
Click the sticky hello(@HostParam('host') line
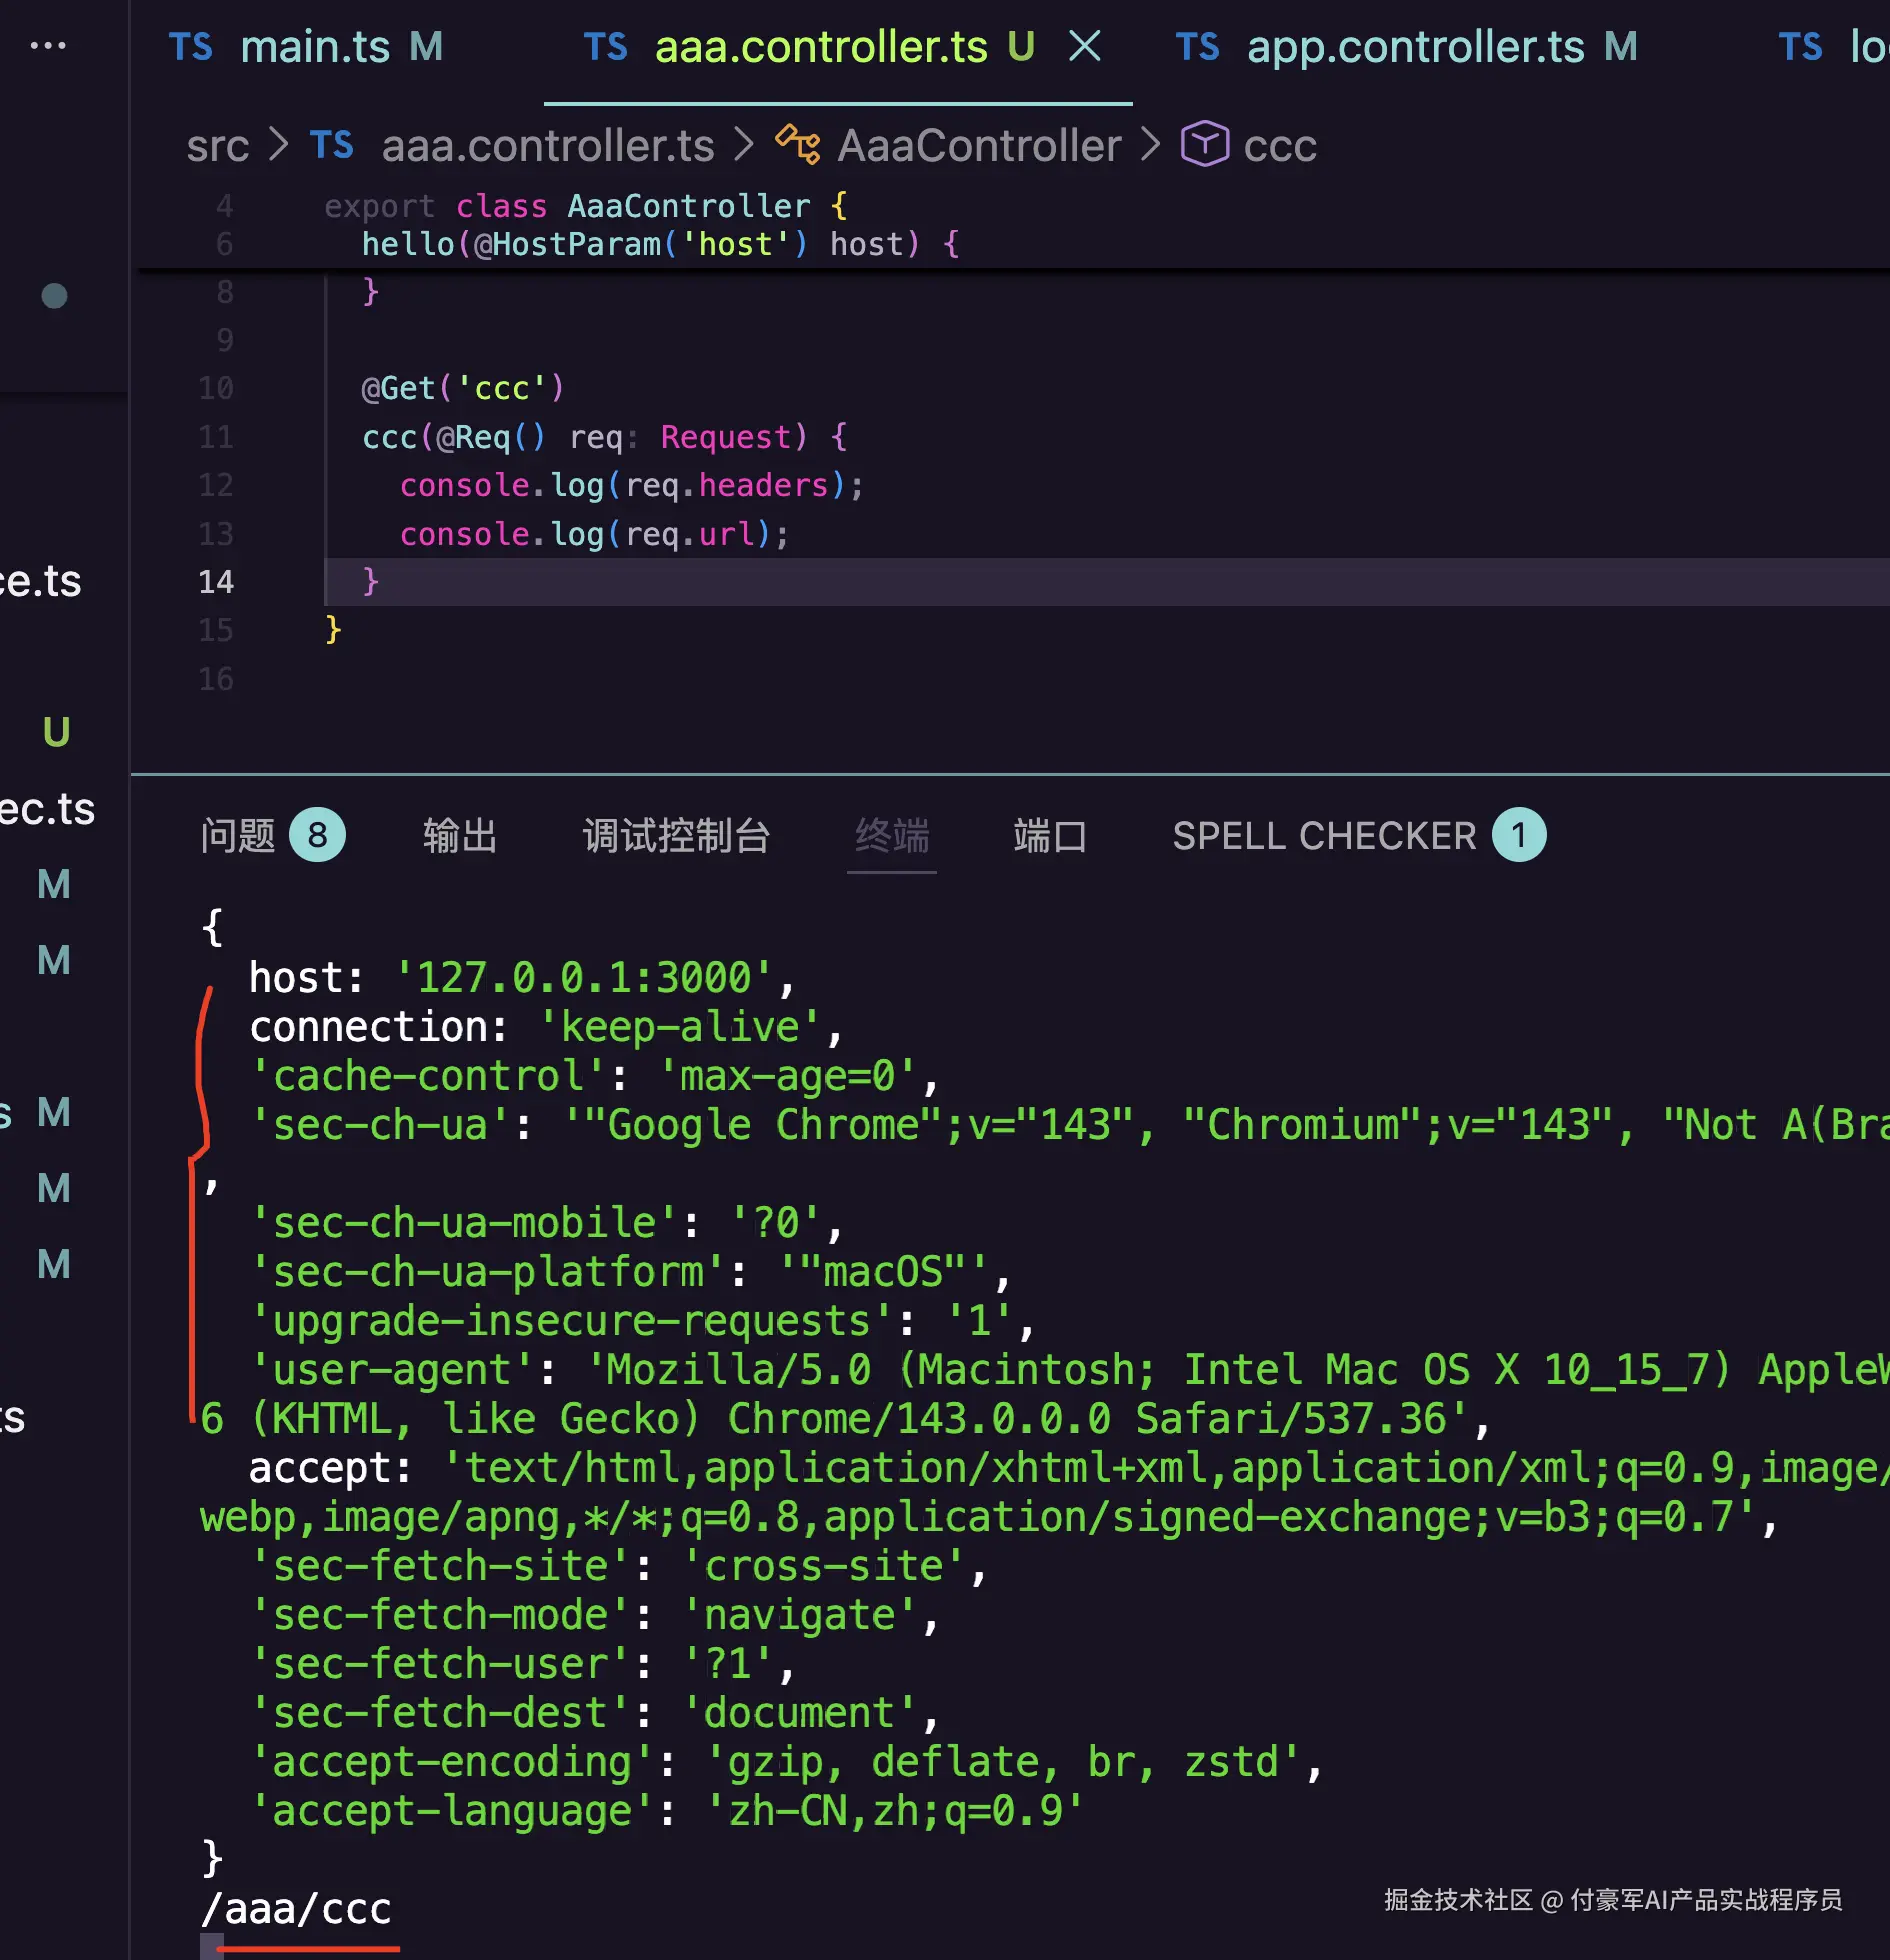click(x=660, y=244)
